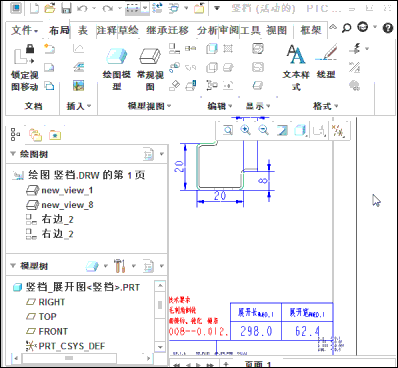
Task: Click the 绘图模型 button
Action: click(117, 69)
